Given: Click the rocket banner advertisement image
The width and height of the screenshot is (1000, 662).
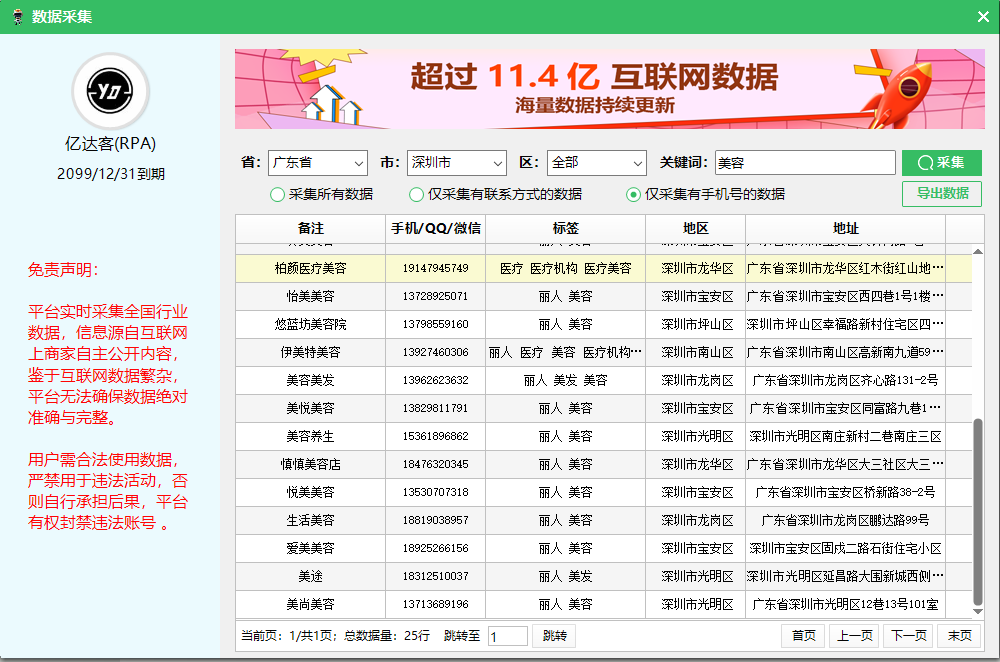Looking at the screenshot, I should 608,89.
